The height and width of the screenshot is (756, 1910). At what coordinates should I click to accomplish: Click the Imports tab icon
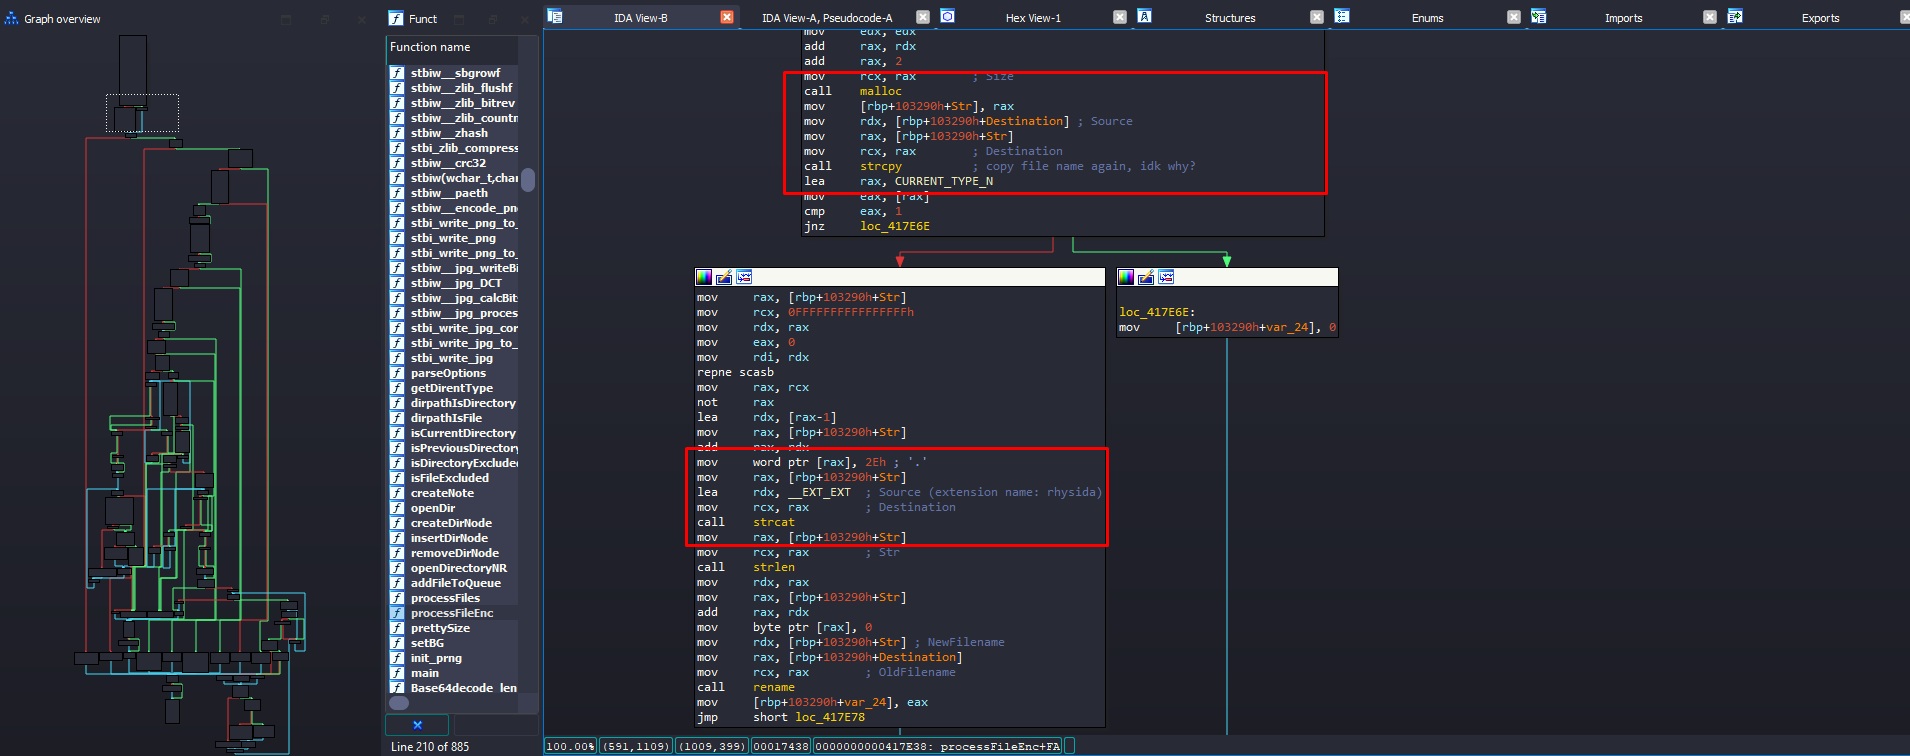pyautogui.click(x=1538, y=16)
